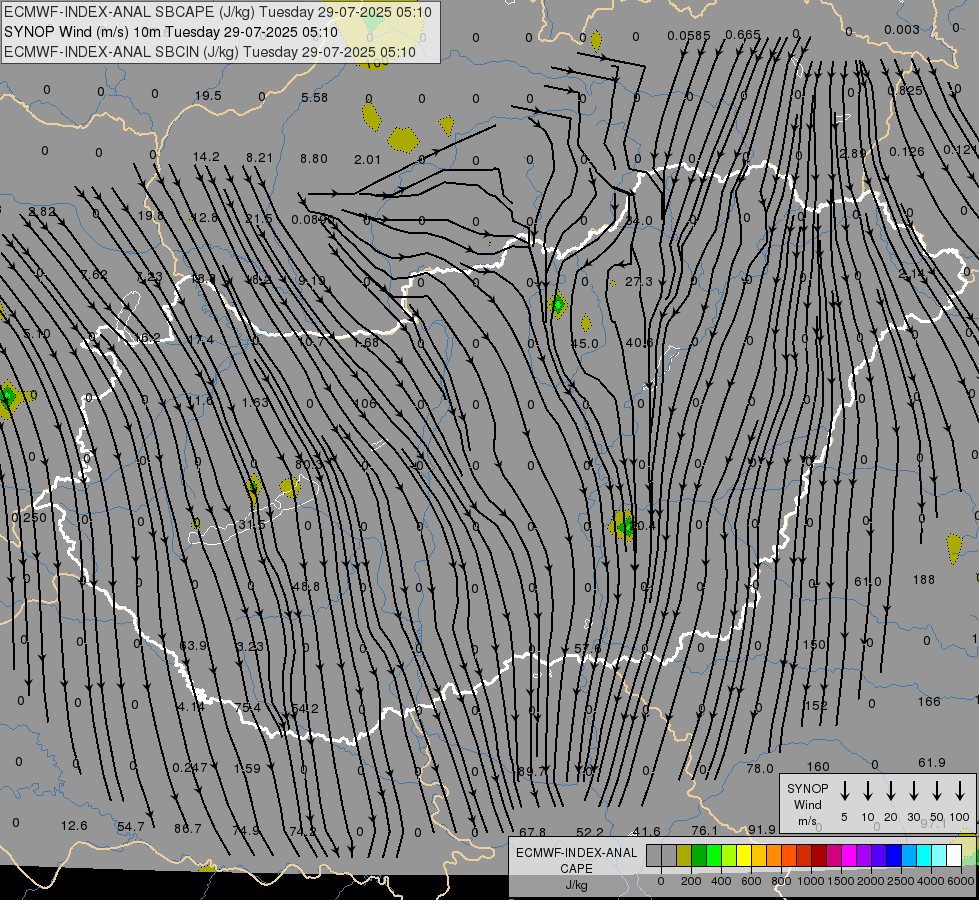Viewport: 979px width, 900px height.
Task: Click the map value 78.0
Action: point(760,768)
